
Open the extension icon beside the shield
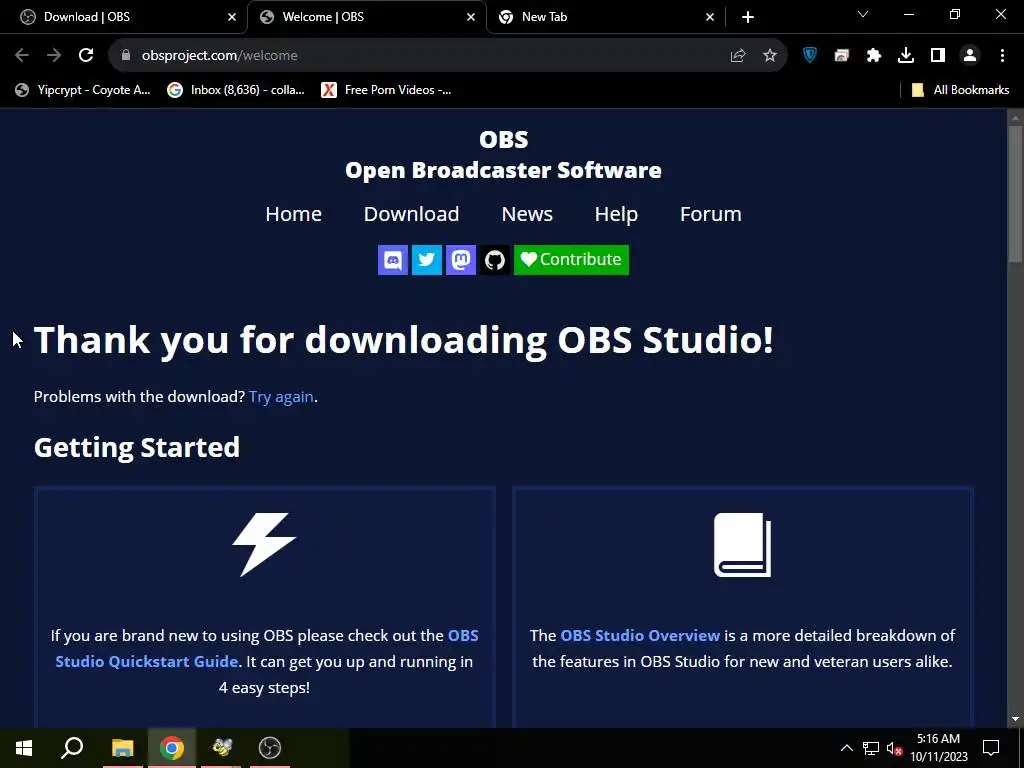click(x=842, y=56)
